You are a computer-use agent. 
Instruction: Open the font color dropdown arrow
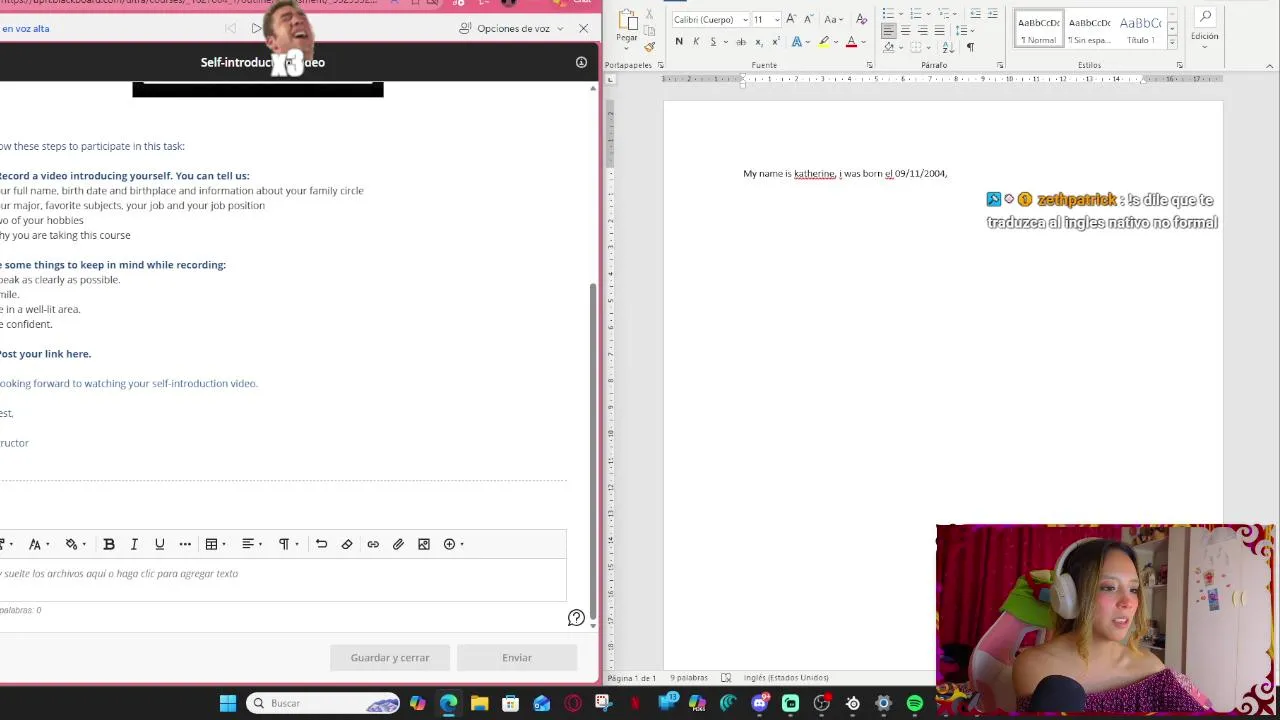click(x=863, y=42)
